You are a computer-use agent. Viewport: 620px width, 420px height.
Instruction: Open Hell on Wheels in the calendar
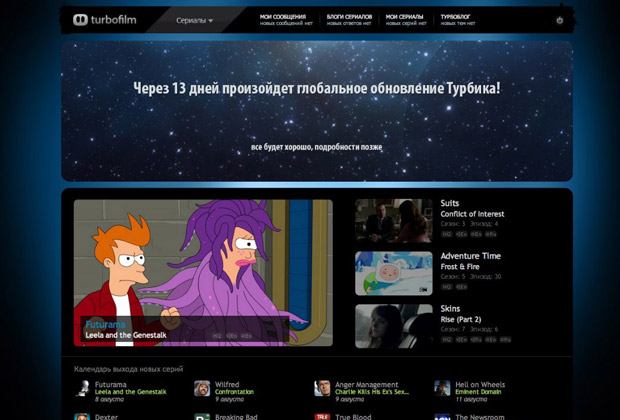click(480, 384)
